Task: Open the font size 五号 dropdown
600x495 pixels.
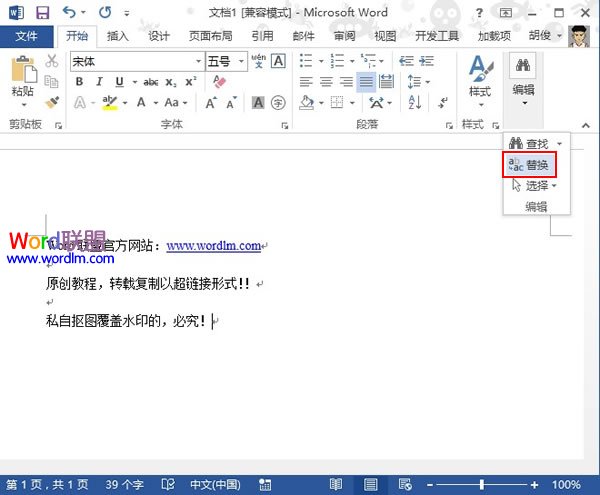Action: 241,61
